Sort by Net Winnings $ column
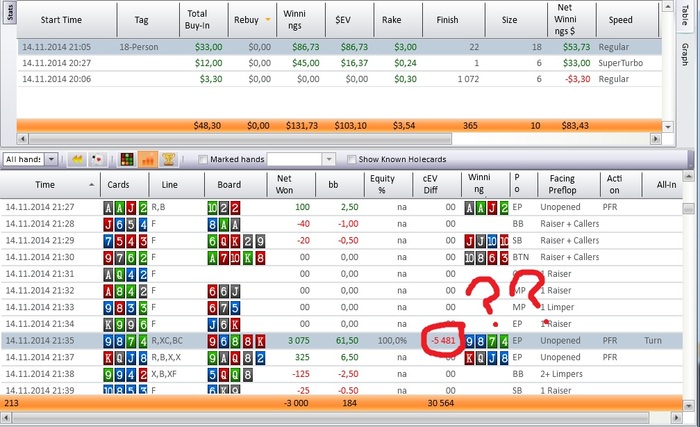Screen dimensions: 700x427 [x=565, y=20]
